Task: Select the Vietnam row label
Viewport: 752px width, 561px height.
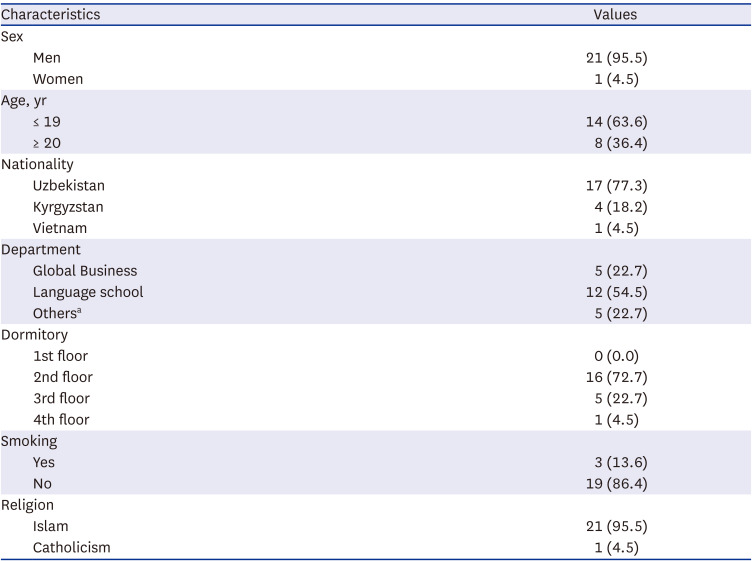Action: (x=60, y=228)
